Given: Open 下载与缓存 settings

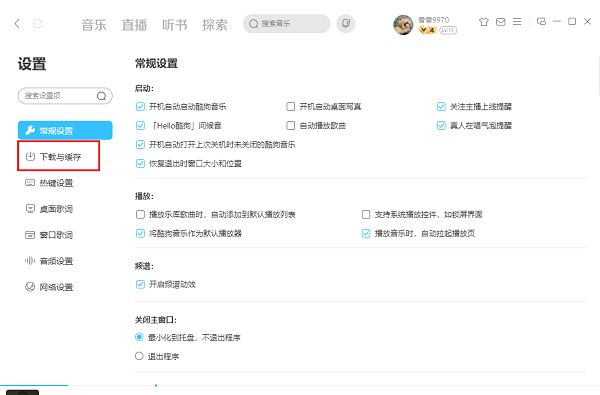Looking at the screenshot, I should [x=59, y=157].
